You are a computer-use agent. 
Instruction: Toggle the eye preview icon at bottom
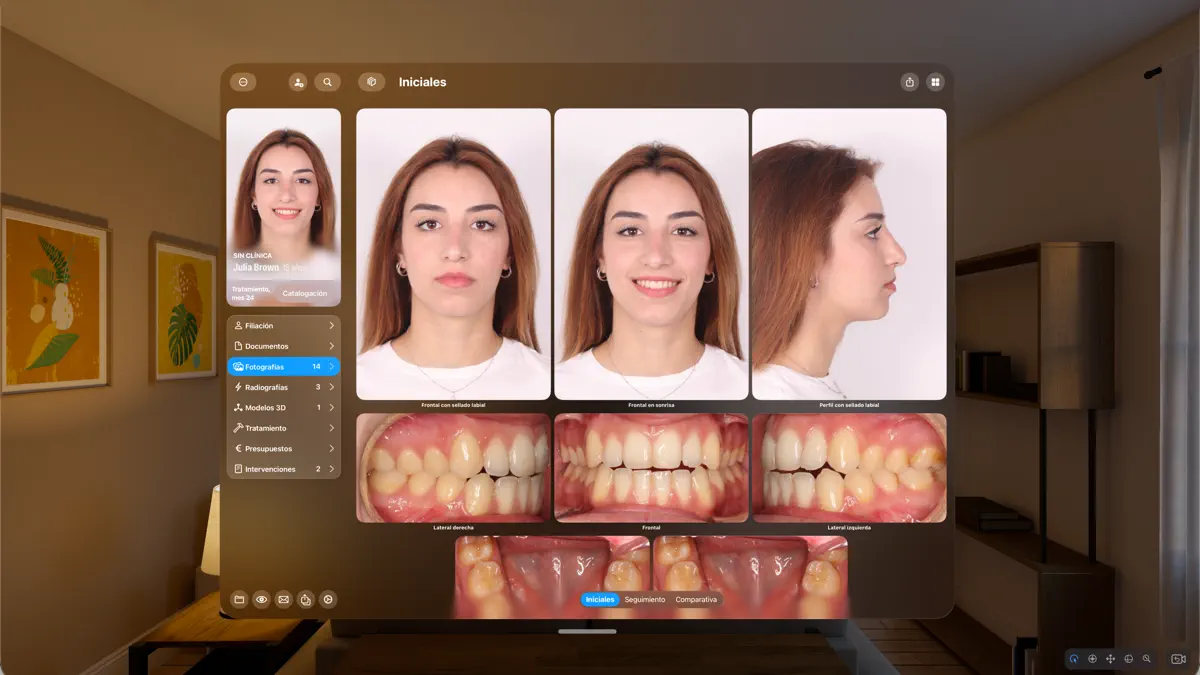262,599
